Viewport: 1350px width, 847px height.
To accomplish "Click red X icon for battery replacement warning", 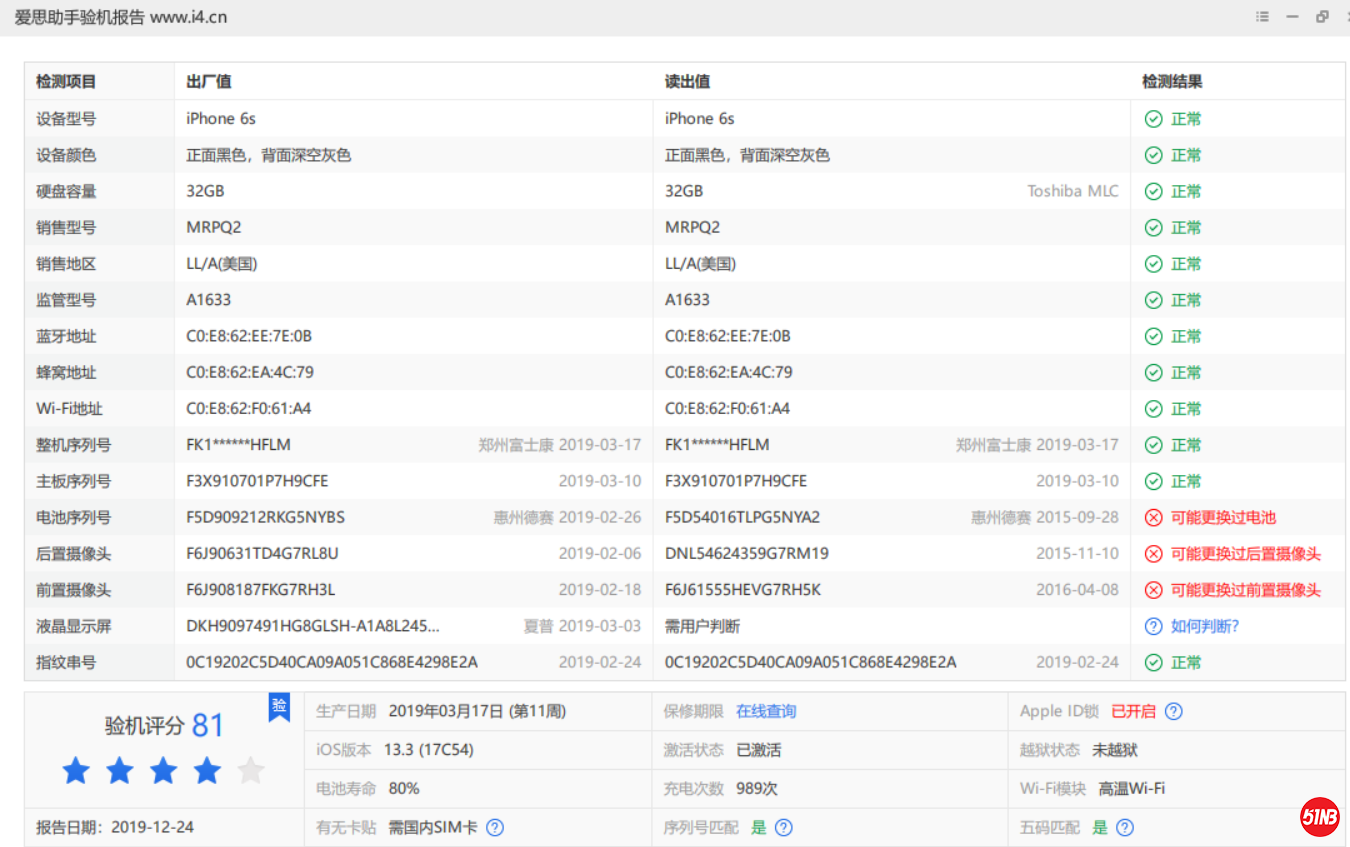I will coord(1153,518).
